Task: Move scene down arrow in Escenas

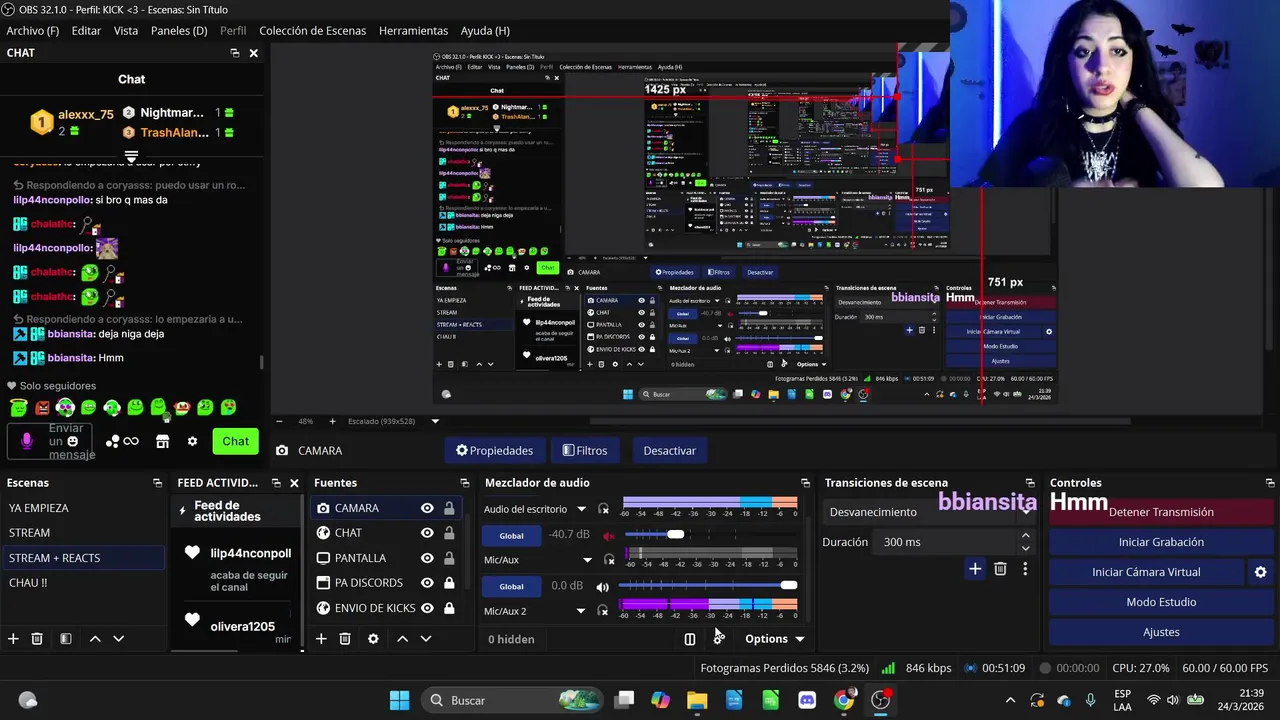Action: coord(118,639)
